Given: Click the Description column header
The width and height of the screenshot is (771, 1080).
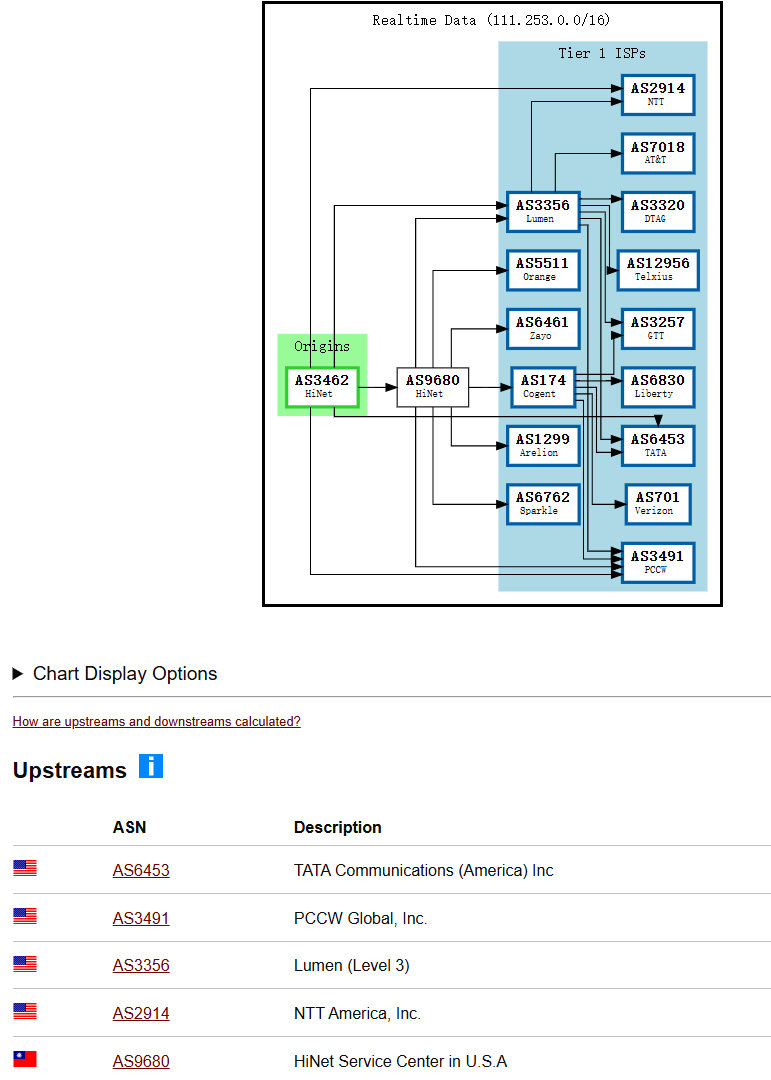Looking at the screenshot, I should 338,827.
